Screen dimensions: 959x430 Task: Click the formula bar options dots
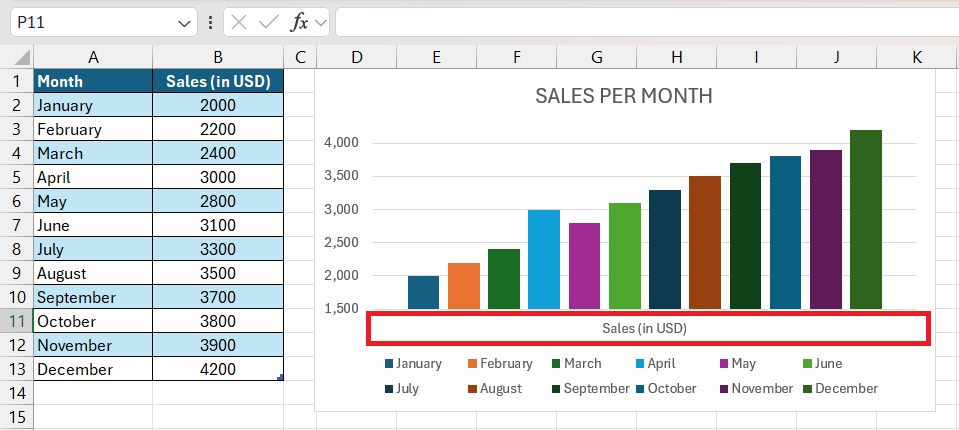click(x=210, y=23)
